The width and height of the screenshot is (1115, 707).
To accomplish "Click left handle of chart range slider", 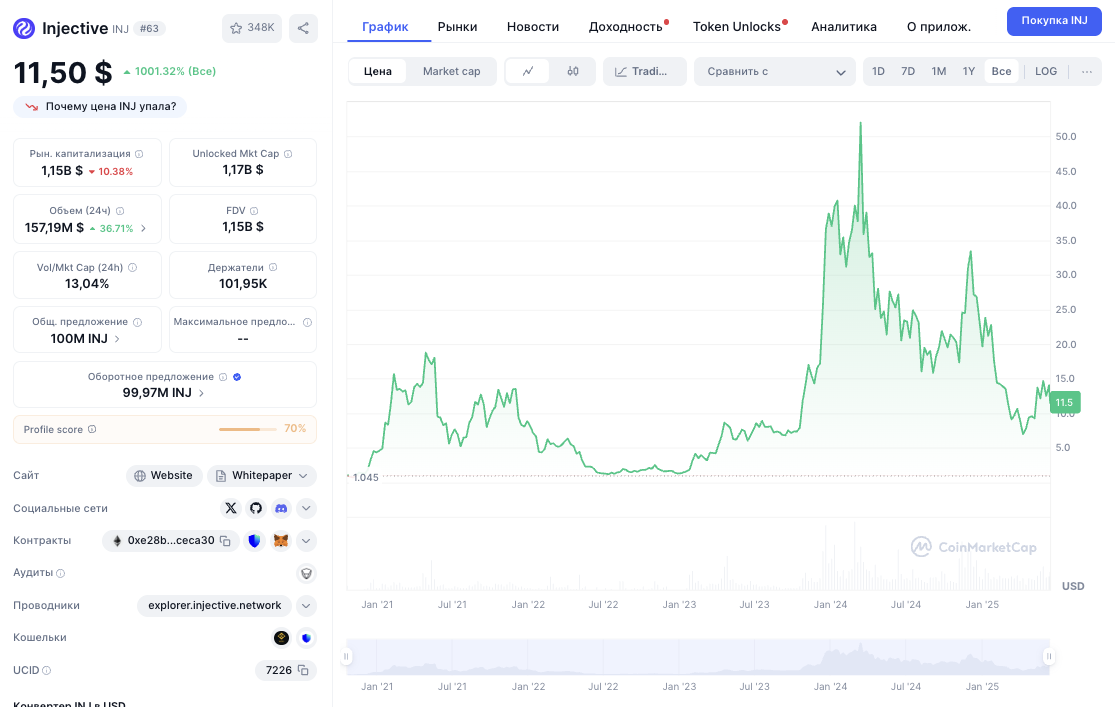I will pyautogui.click(x=346, y=656).
